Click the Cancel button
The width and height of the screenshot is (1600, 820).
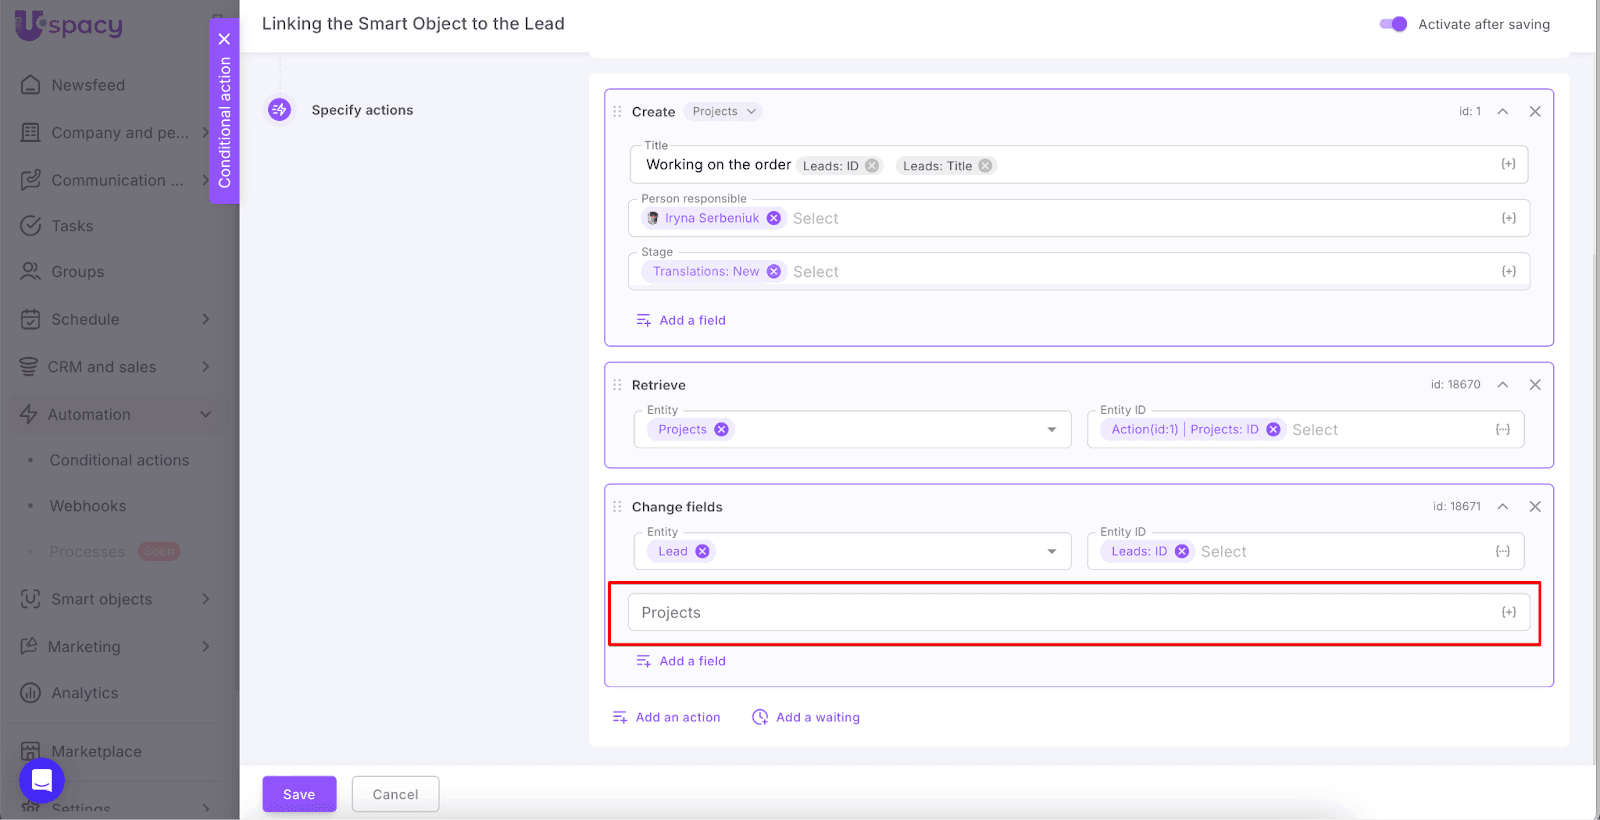(x=395, y=794)
